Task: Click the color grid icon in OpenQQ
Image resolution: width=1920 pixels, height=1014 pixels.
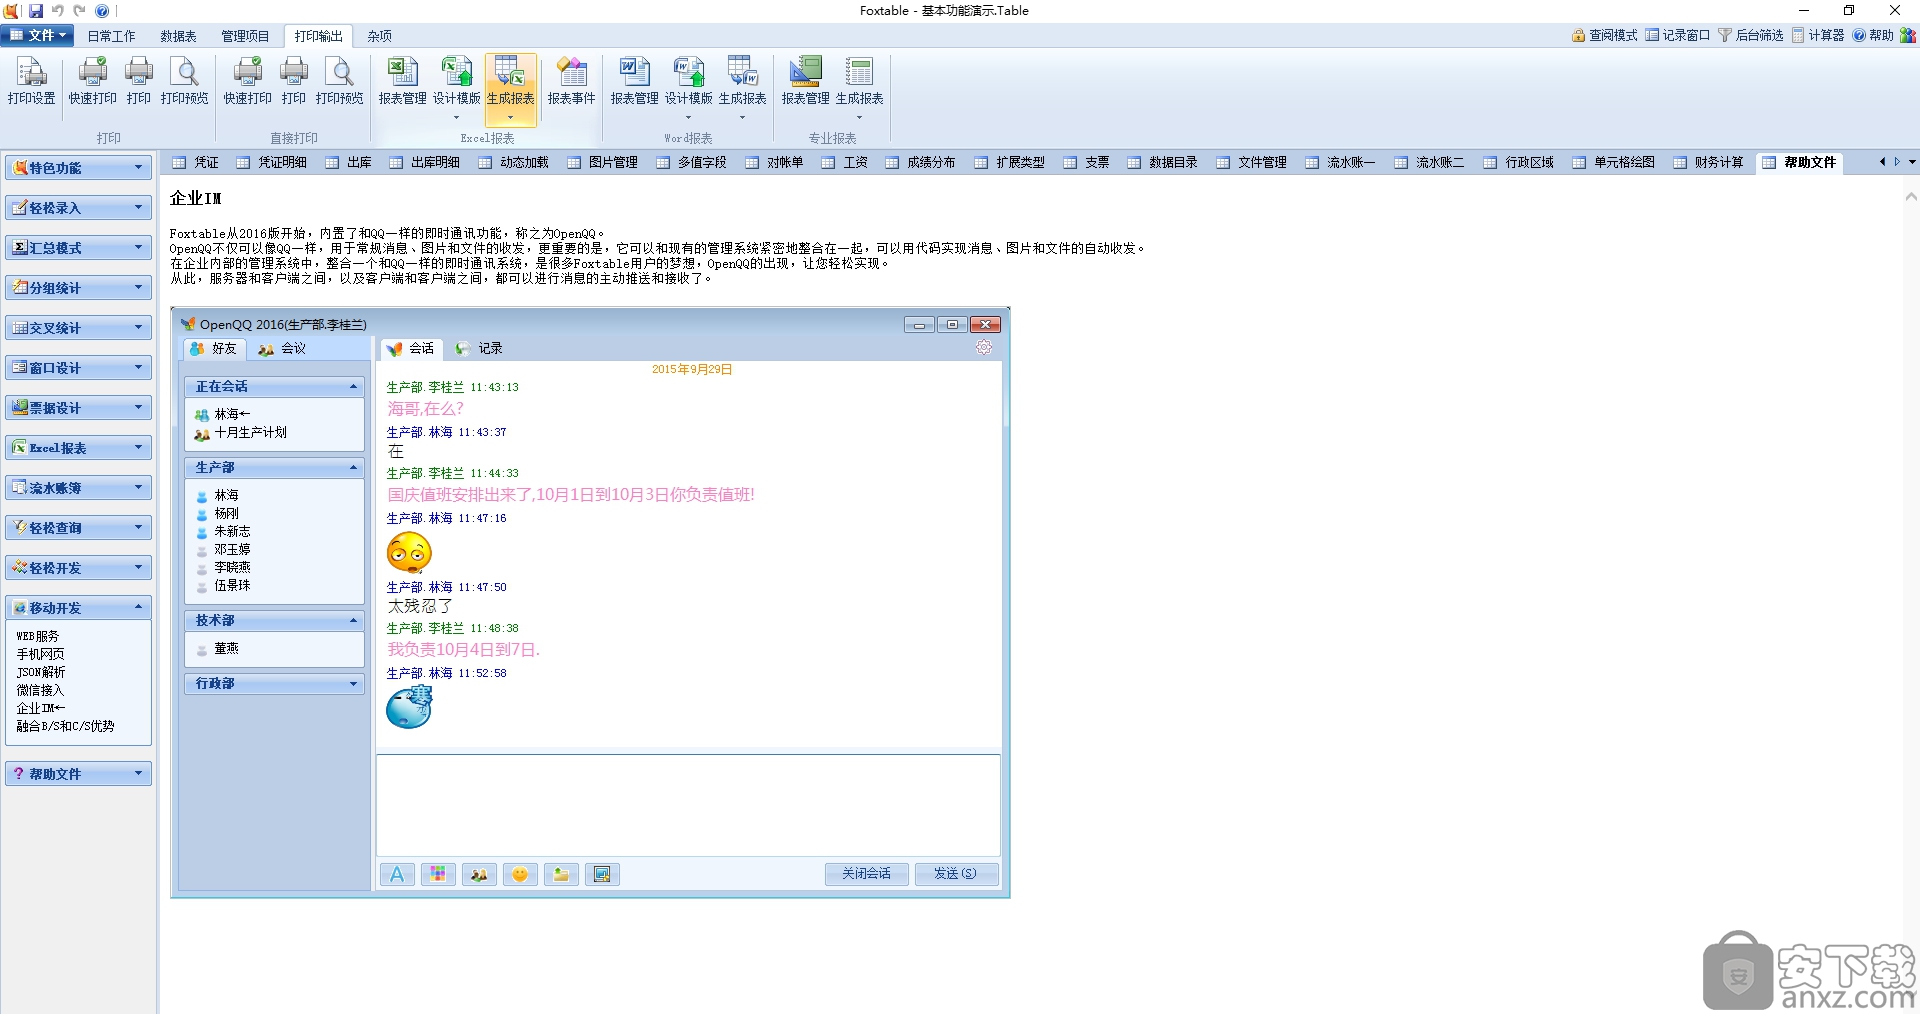Action: [x=438, y=874]
